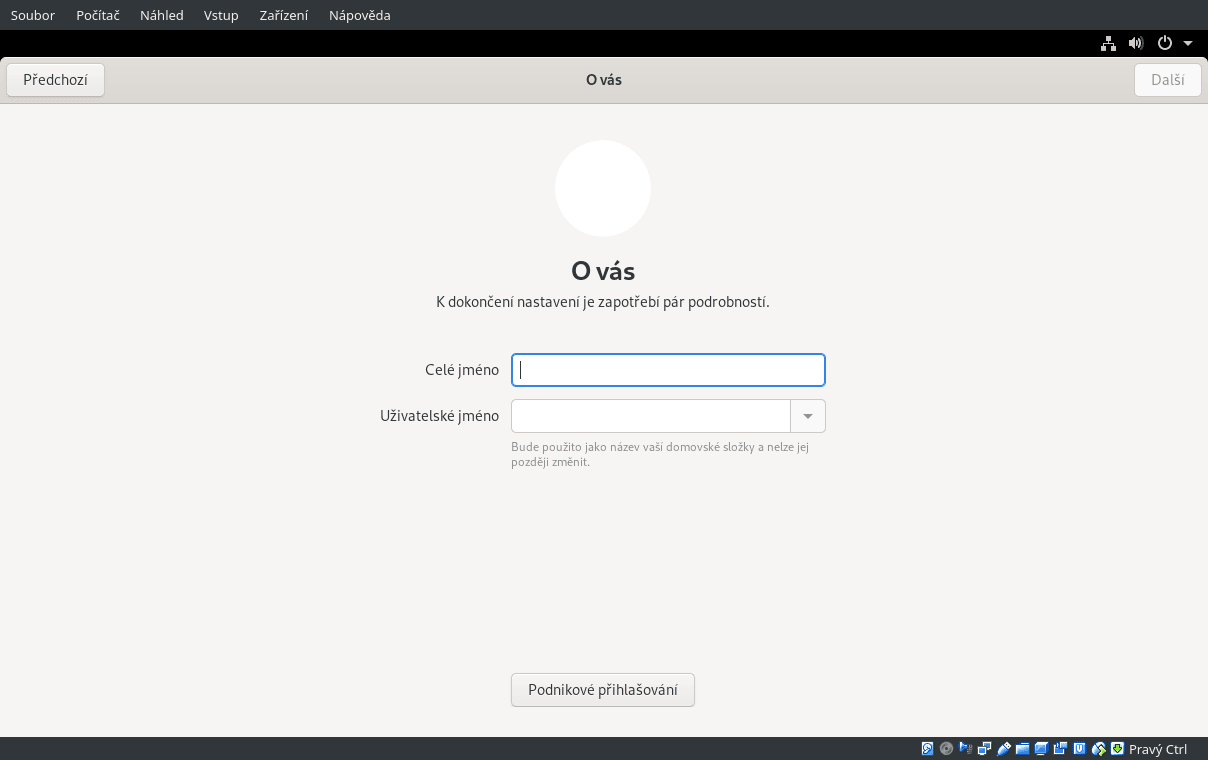Click the VirtualBox shared folders icon
Image resolution: width=1208 pixels, height=760 pixels.
point(1022,748)
